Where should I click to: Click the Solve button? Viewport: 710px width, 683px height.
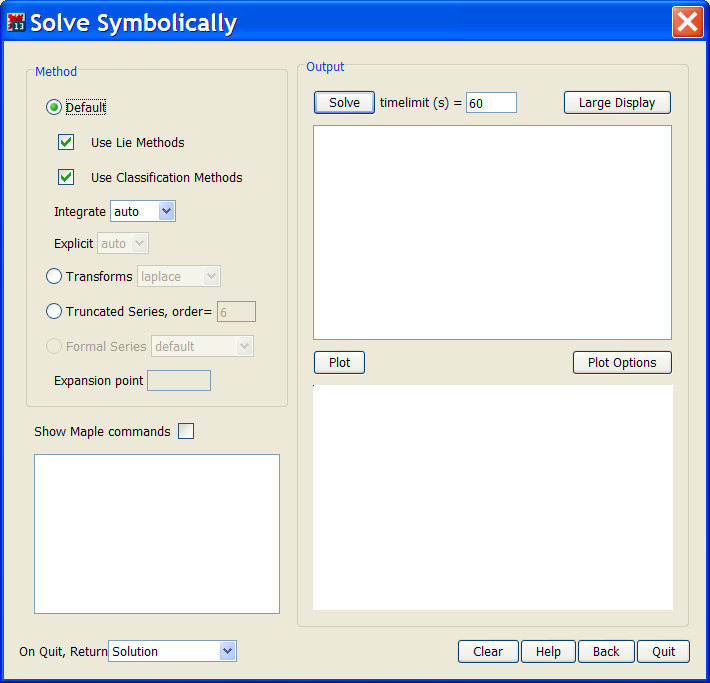[x=344, y=103]
